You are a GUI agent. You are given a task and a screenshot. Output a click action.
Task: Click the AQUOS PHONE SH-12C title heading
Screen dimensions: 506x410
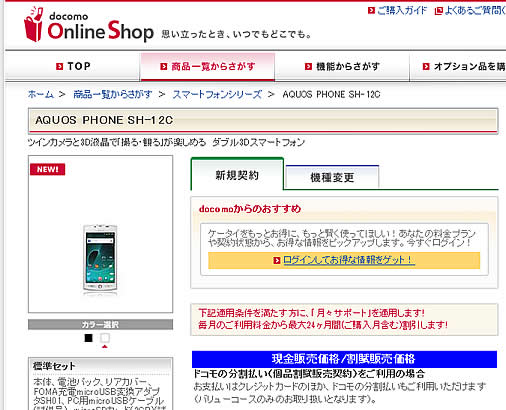104,120
